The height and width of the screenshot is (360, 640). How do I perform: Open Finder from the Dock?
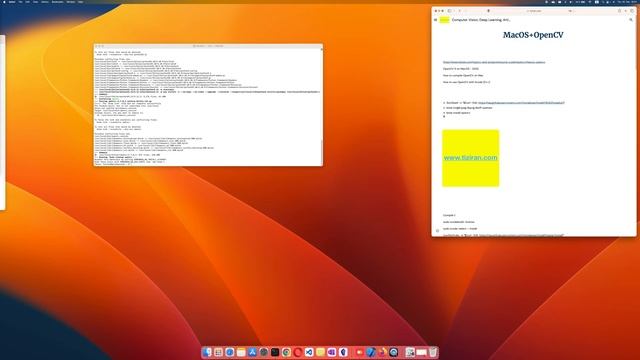click(x=207, y=352)
